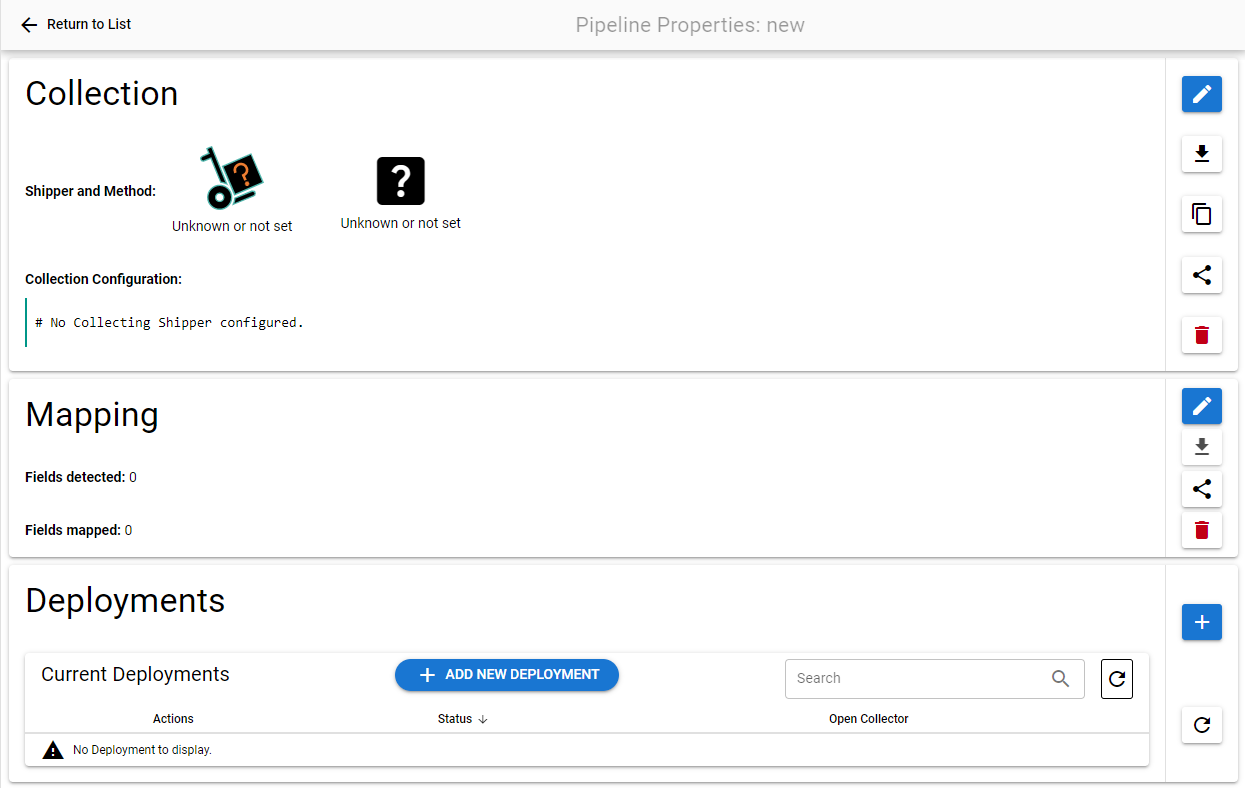Select the Open Collector column header

pyautogui.click(x=868, y=718)
